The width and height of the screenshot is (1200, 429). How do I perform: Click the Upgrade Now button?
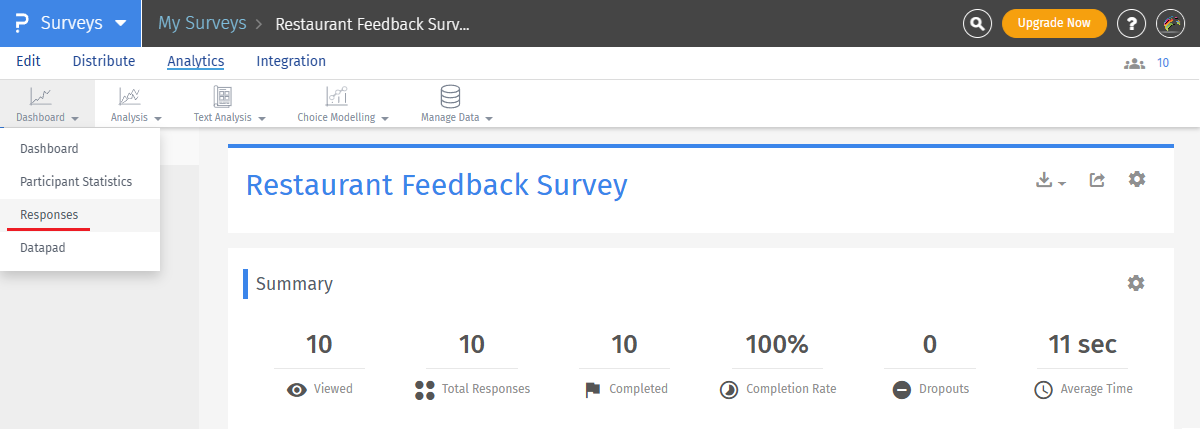click(x=1054, y=23)
